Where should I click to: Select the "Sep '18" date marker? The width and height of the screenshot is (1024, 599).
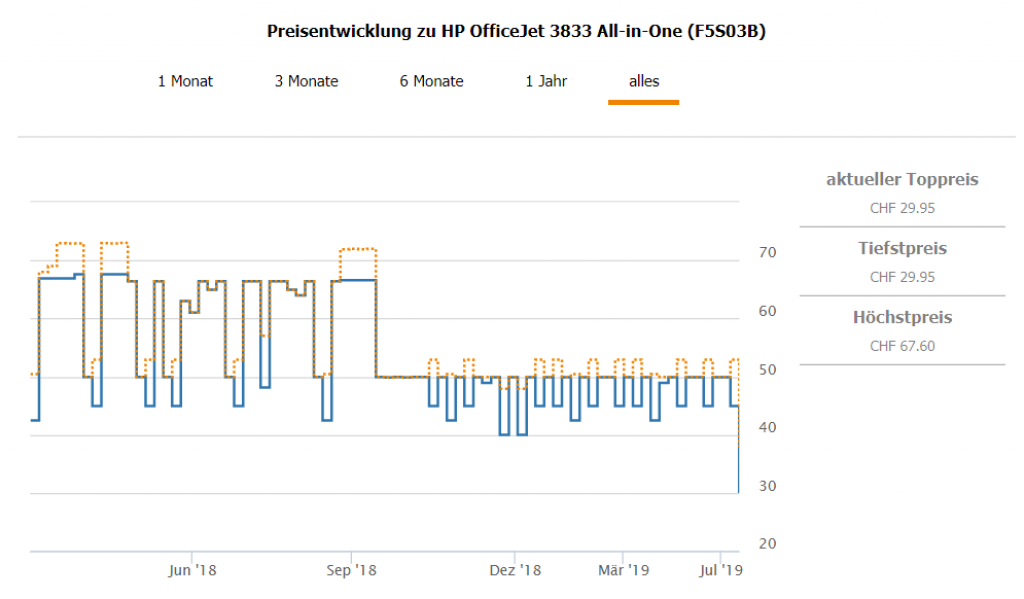tap(352, 570)
